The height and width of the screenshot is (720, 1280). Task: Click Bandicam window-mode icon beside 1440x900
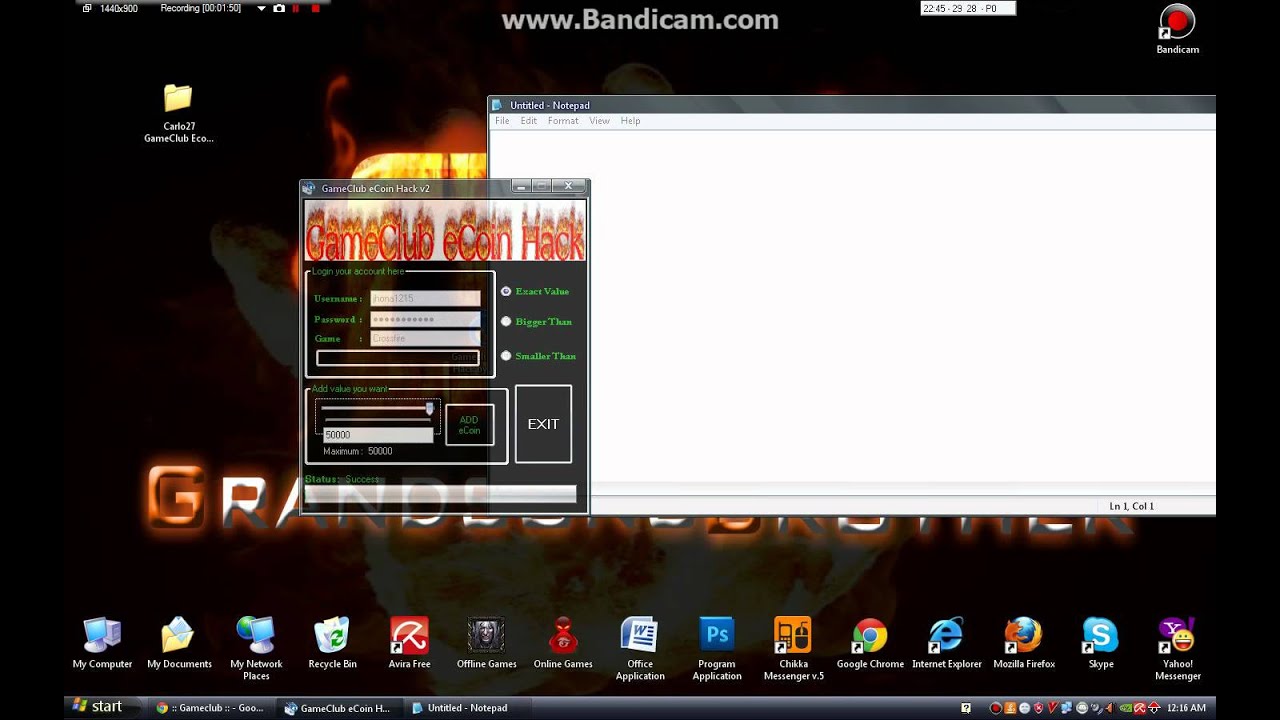[x=87, y=8]
